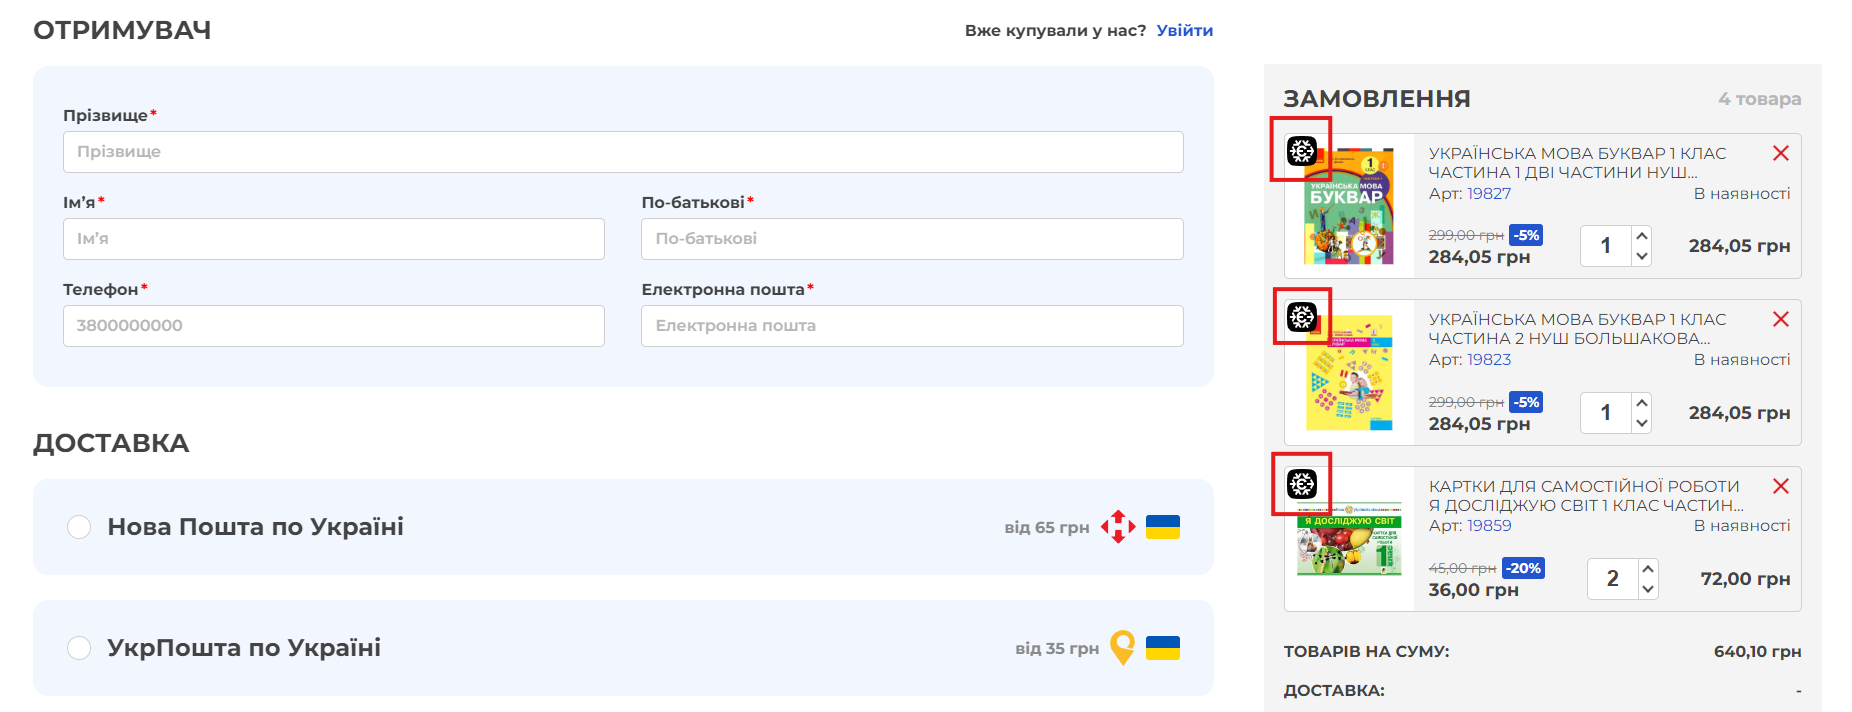1852x712 pixels.
Task: Click the Увійти login link
Action: pyautogui.click(x=1184, y=30)
